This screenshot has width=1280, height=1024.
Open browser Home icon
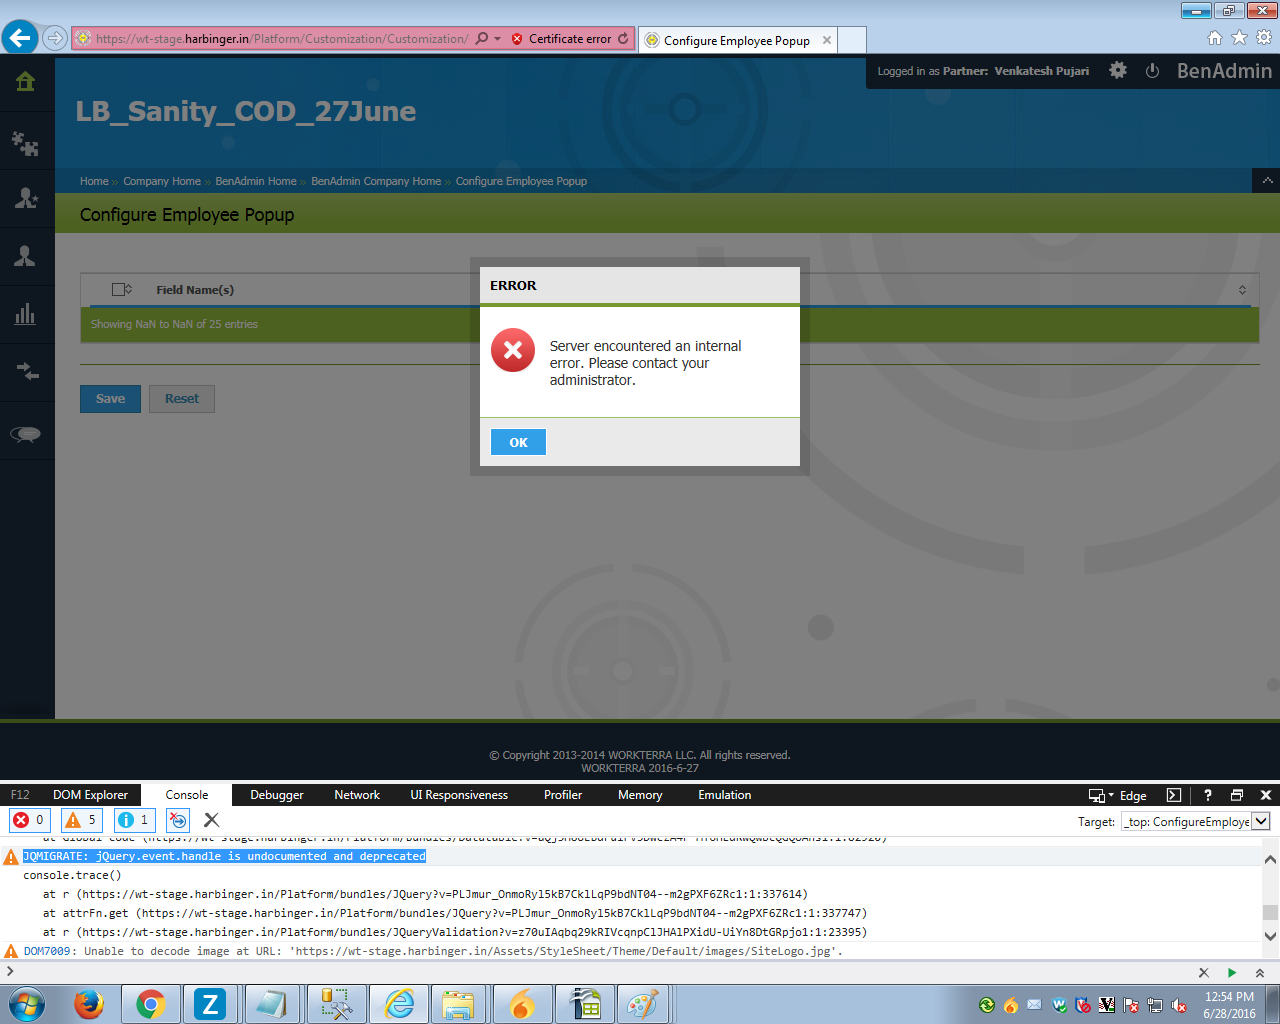point(1215,38)
